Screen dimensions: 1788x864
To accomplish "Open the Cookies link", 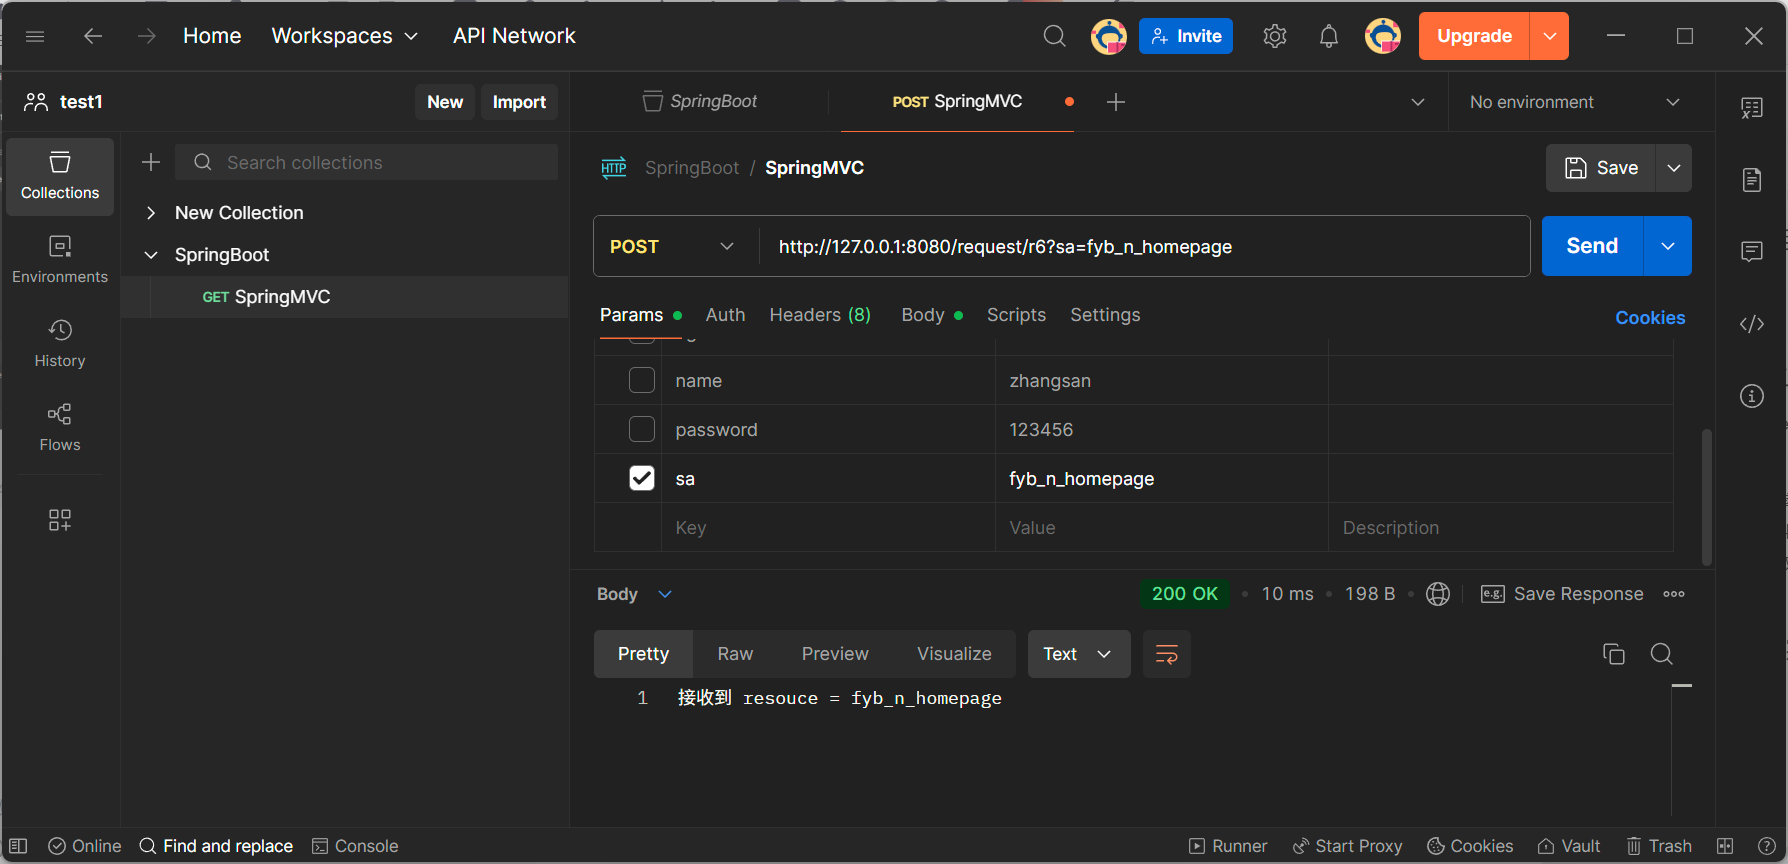I will (1650, 318).
